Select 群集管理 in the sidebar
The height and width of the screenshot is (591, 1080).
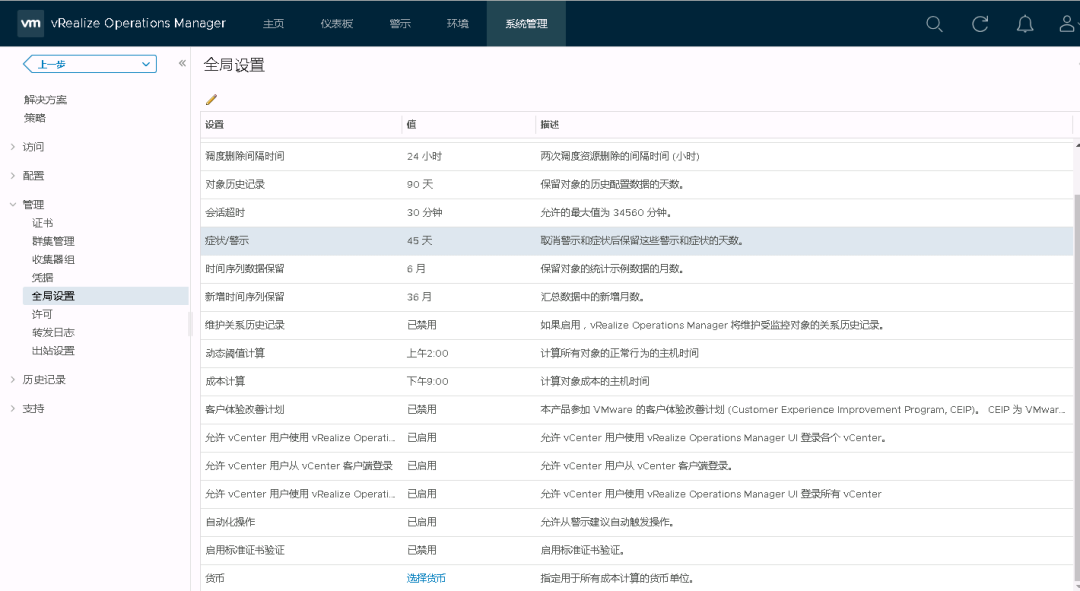pos(53,241)
